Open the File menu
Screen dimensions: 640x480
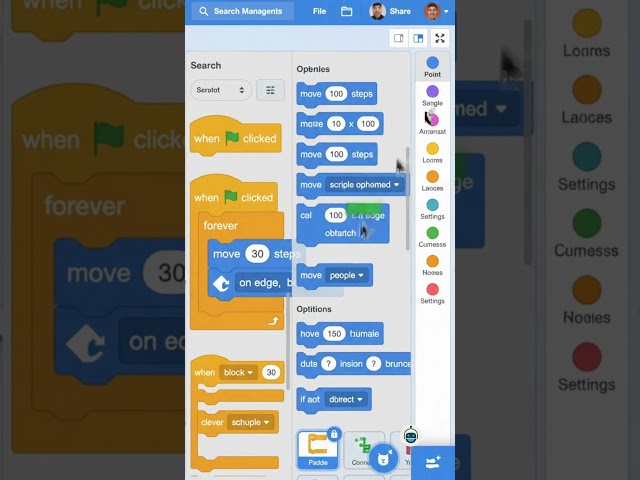[319, 11]
